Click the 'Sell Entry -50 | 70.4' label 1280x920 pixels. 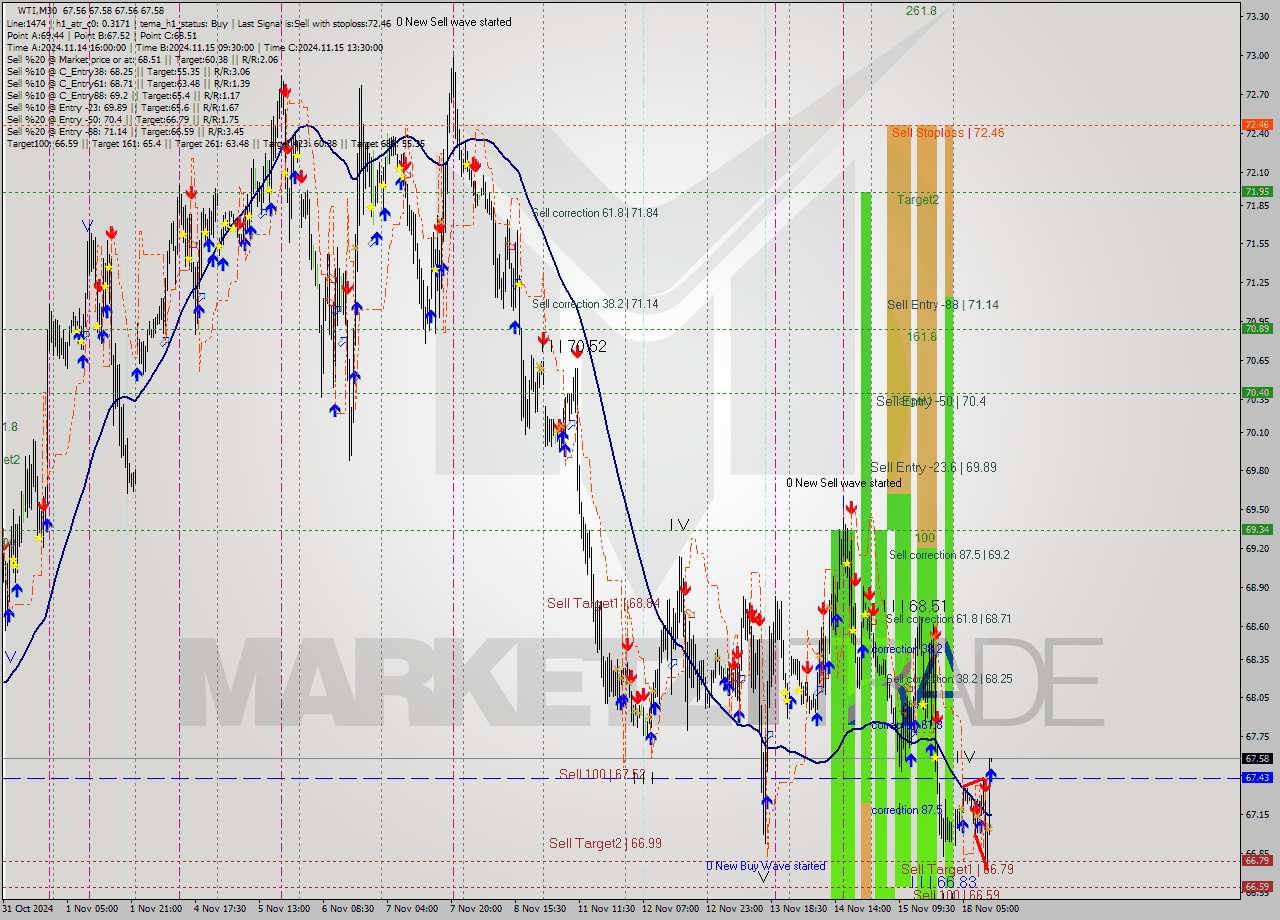tap(931, 401)
